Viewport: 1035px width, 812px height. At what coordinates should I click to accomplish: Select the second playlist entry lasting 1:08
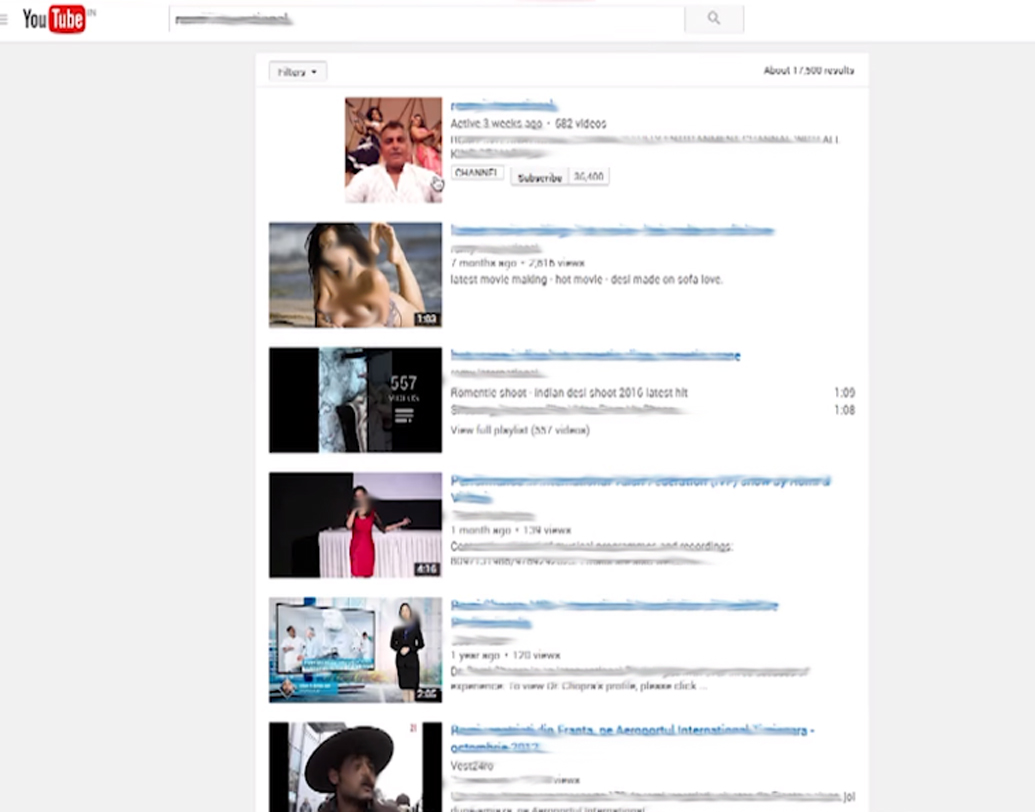point(567,410)
